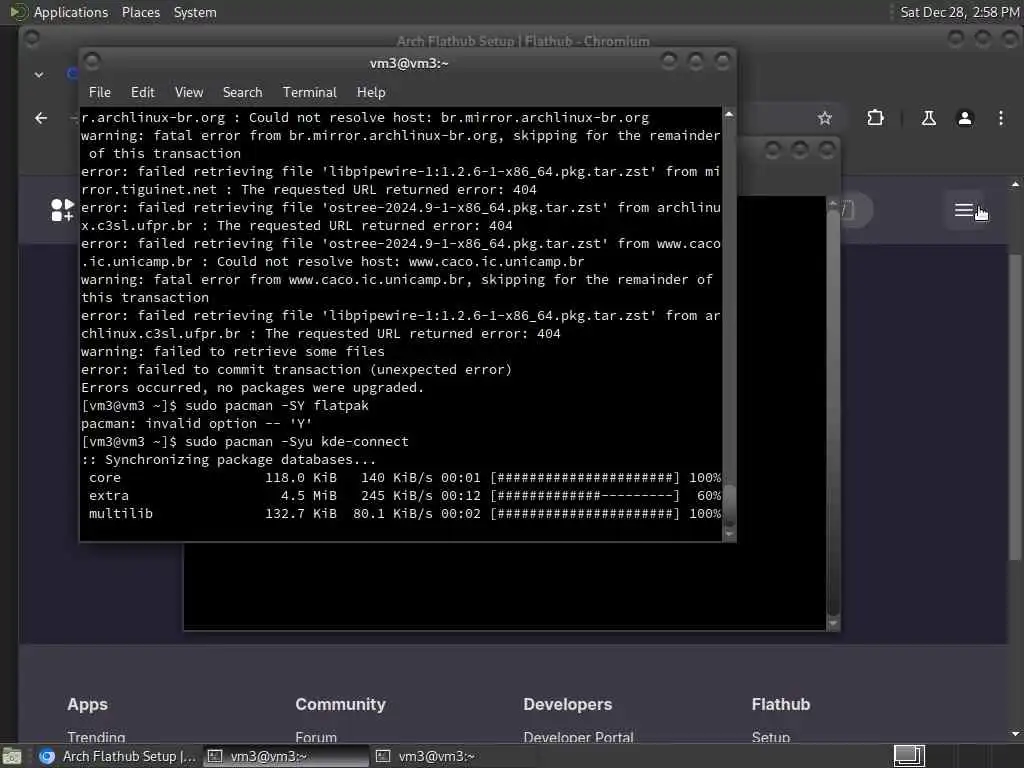Click the 'Community' footer heading
Image resolution: width=1024 pixels, height=768 pixels.
coord(340,705)
